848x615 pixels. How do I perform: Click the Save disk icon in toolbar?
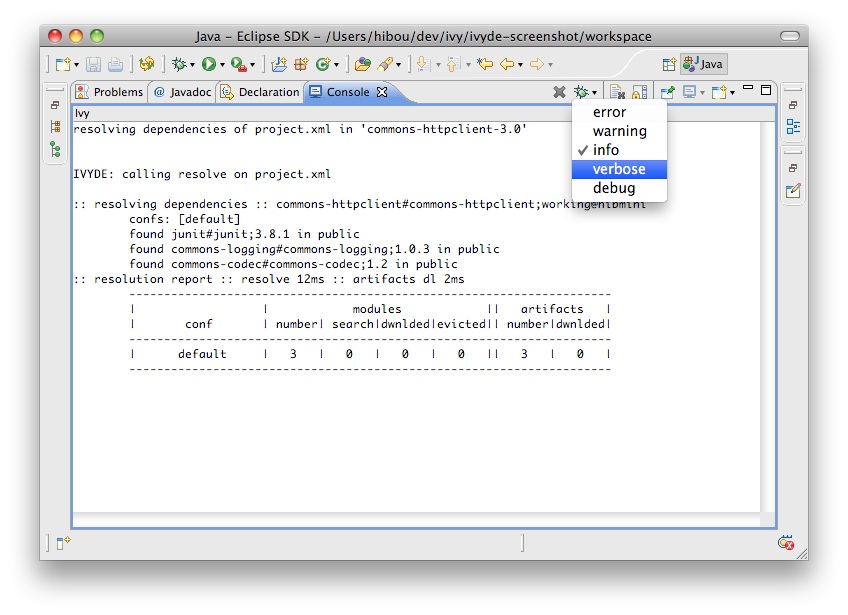pos(93,64)
